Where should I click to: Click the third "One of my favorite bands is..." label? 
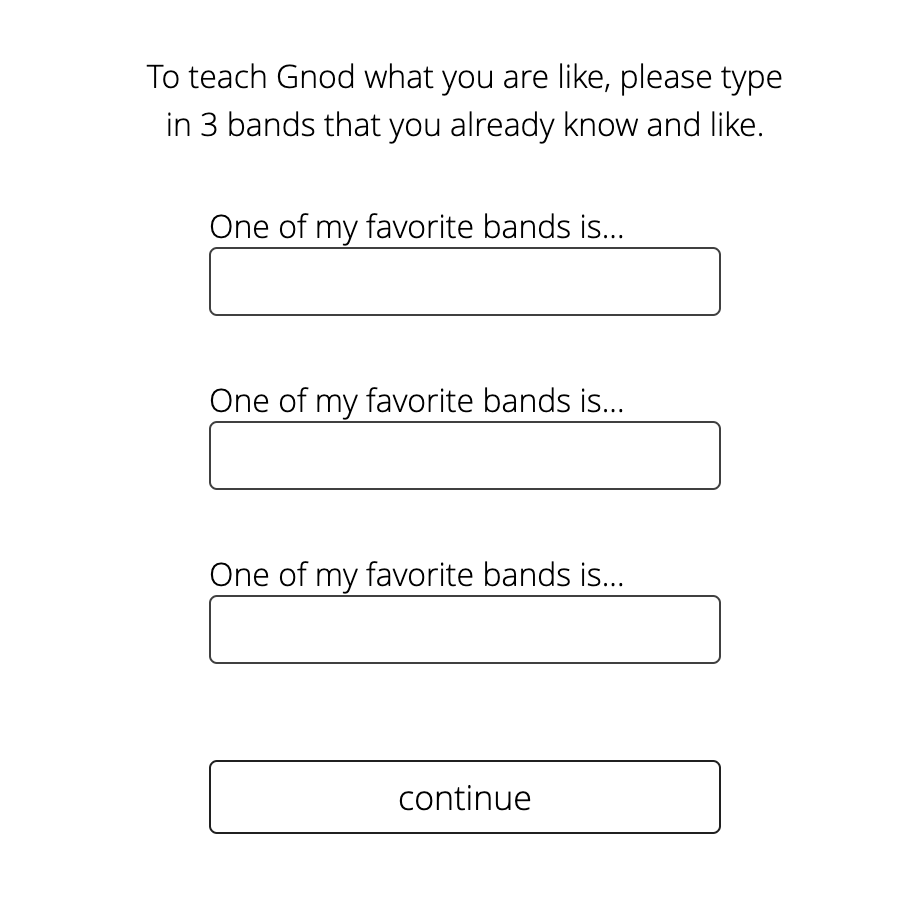coord(416,575)
